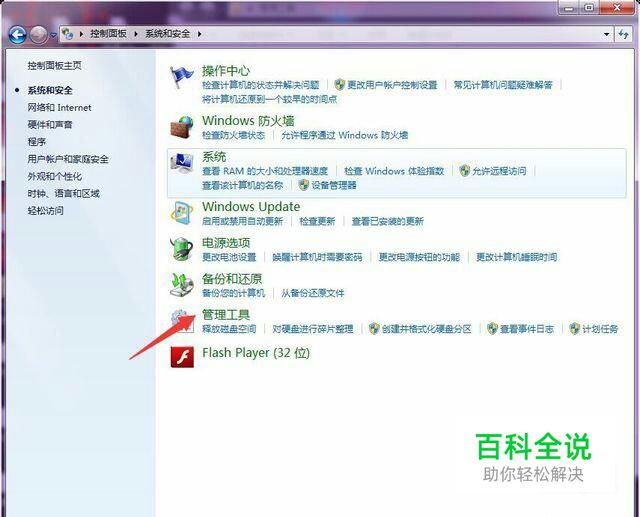This screenshot has height=517, width=640.
Task: Expand arrow after 系统和安全 in breadcrumb
Action: tap(200, 34)
